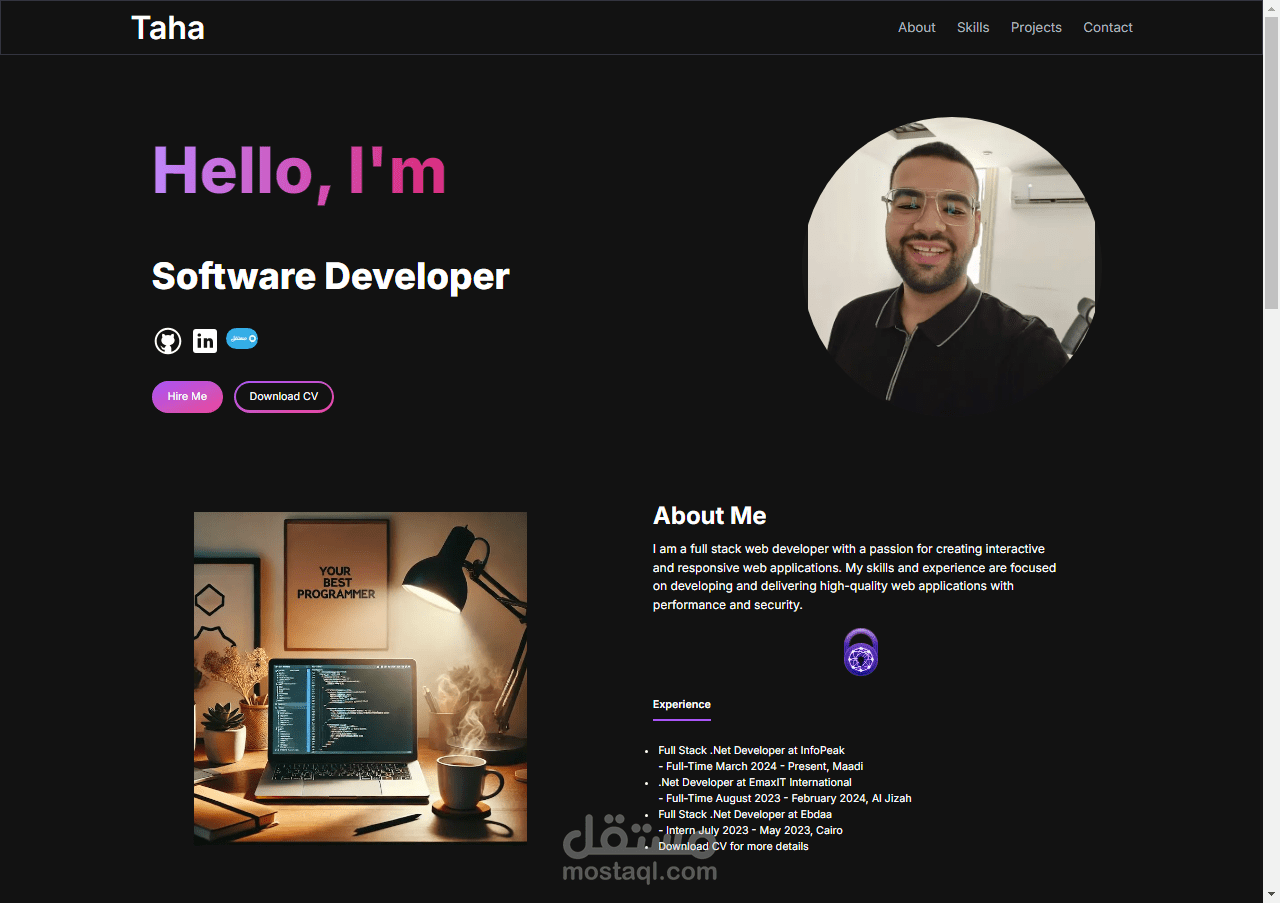1280x903 pixels.
Task: Click 'Download CV for more details' text
Action: [x=733, y=846]
